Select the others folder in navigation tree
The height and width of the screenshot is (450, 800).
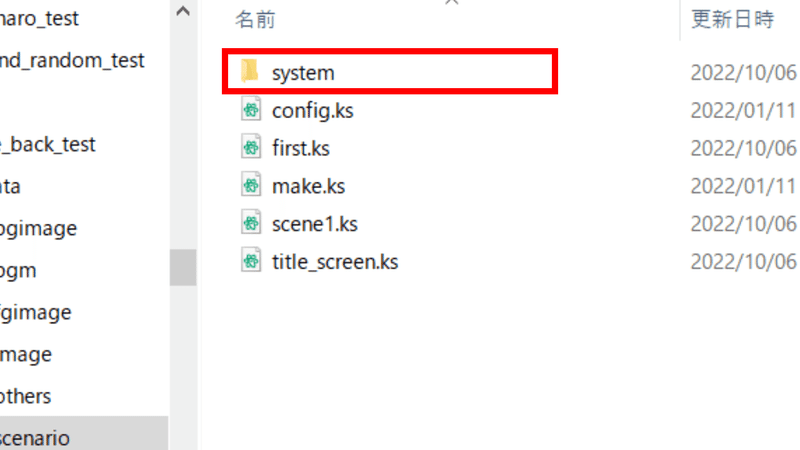tap(27, 396)
